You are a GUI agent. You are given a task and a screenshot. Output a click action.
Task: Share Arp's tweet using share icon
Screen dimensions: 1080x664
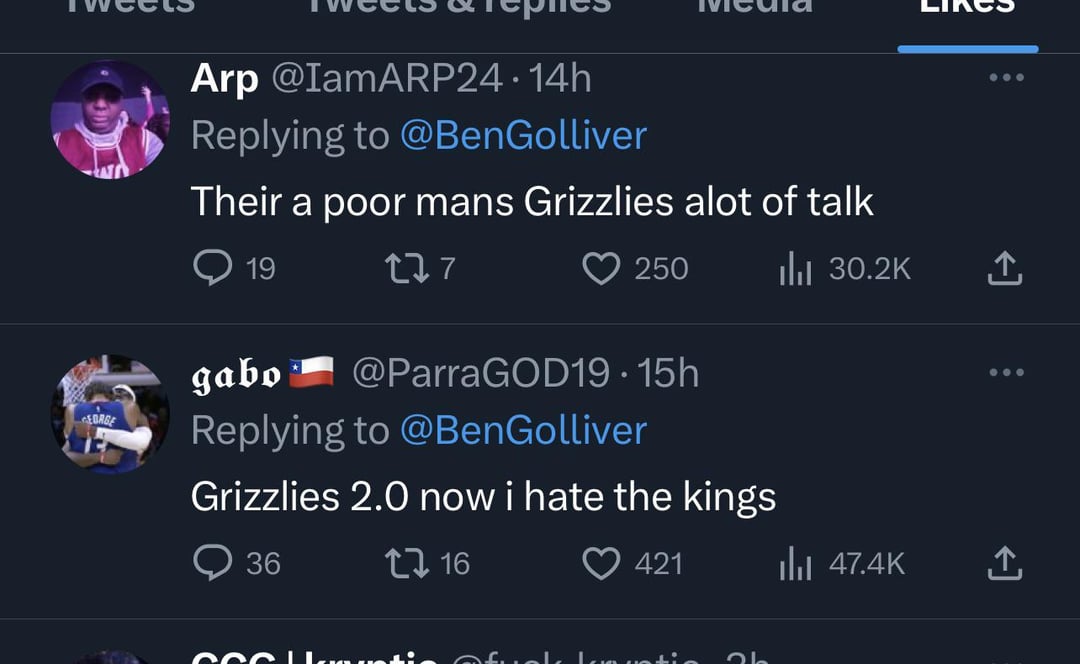tap(1004, 268)
